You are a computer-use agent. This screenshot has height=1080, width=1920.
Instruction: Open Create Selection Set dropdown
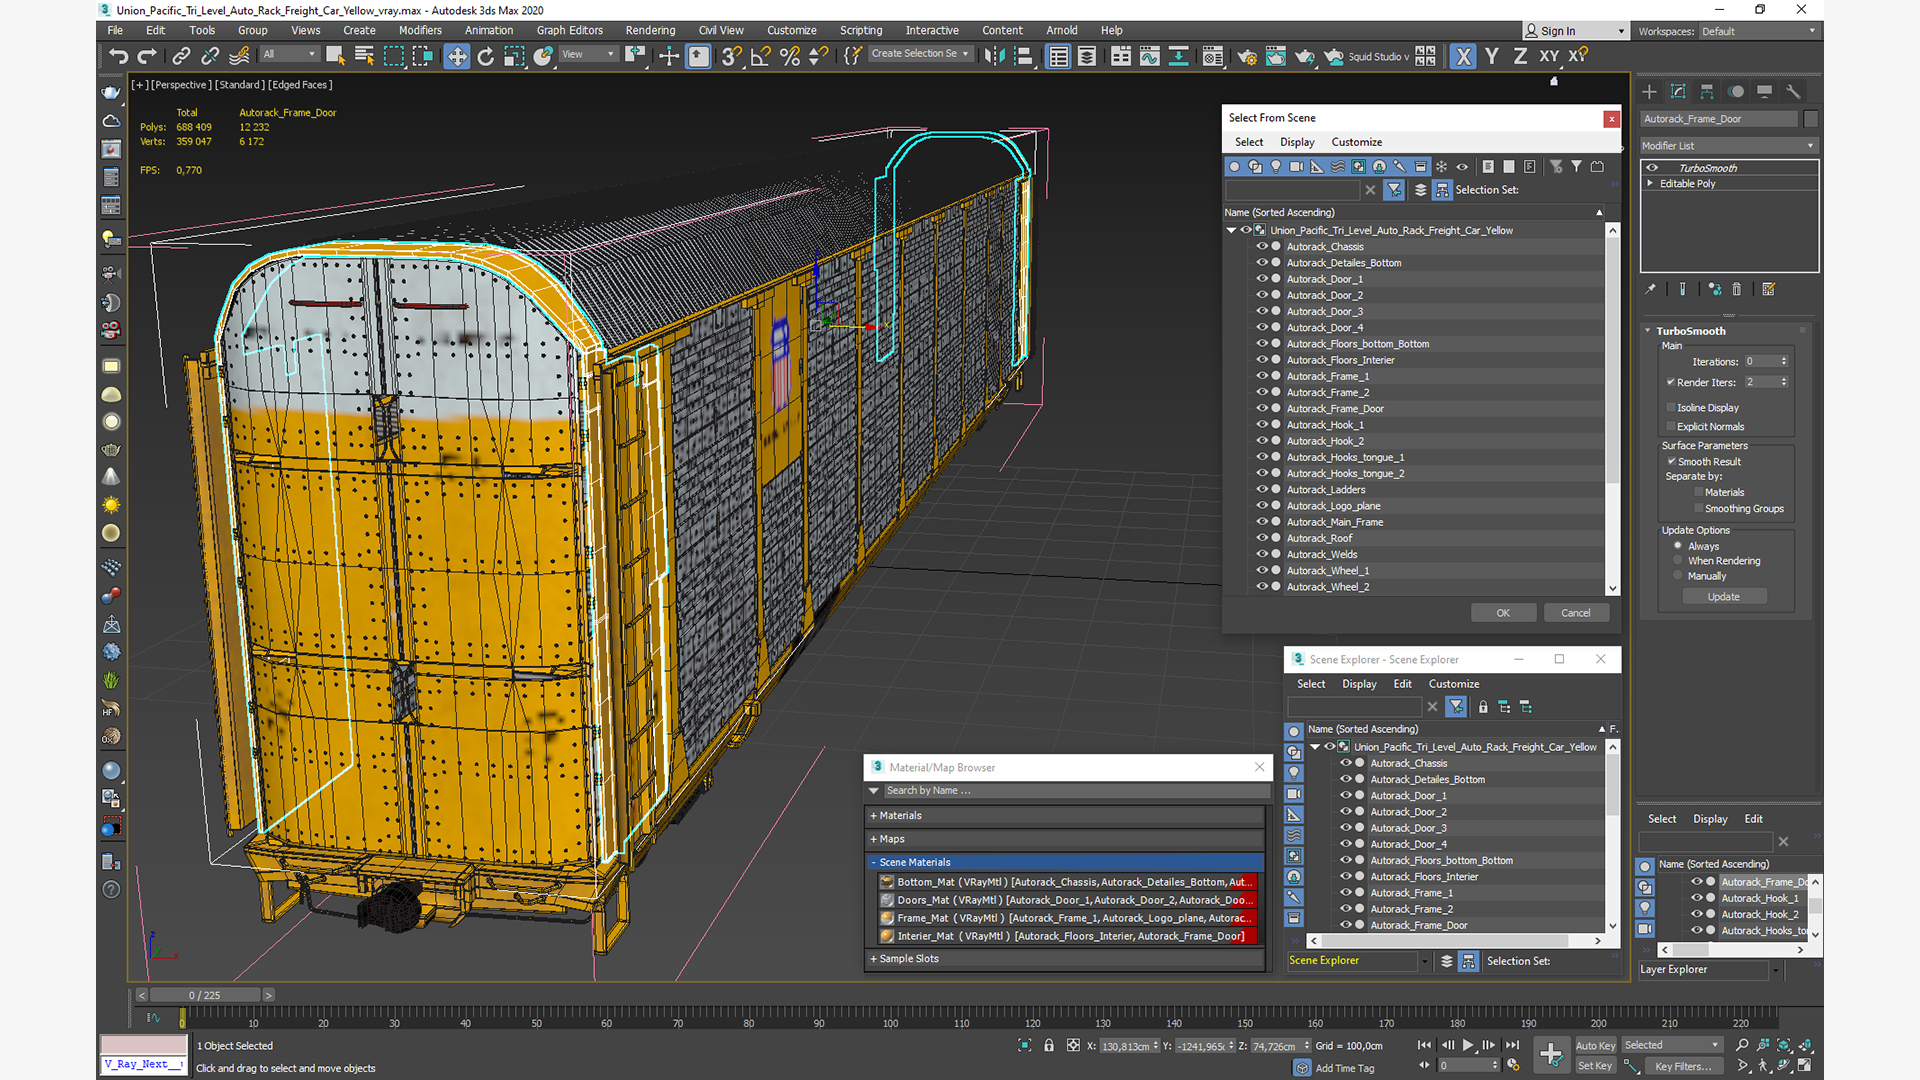pos(919,54)
